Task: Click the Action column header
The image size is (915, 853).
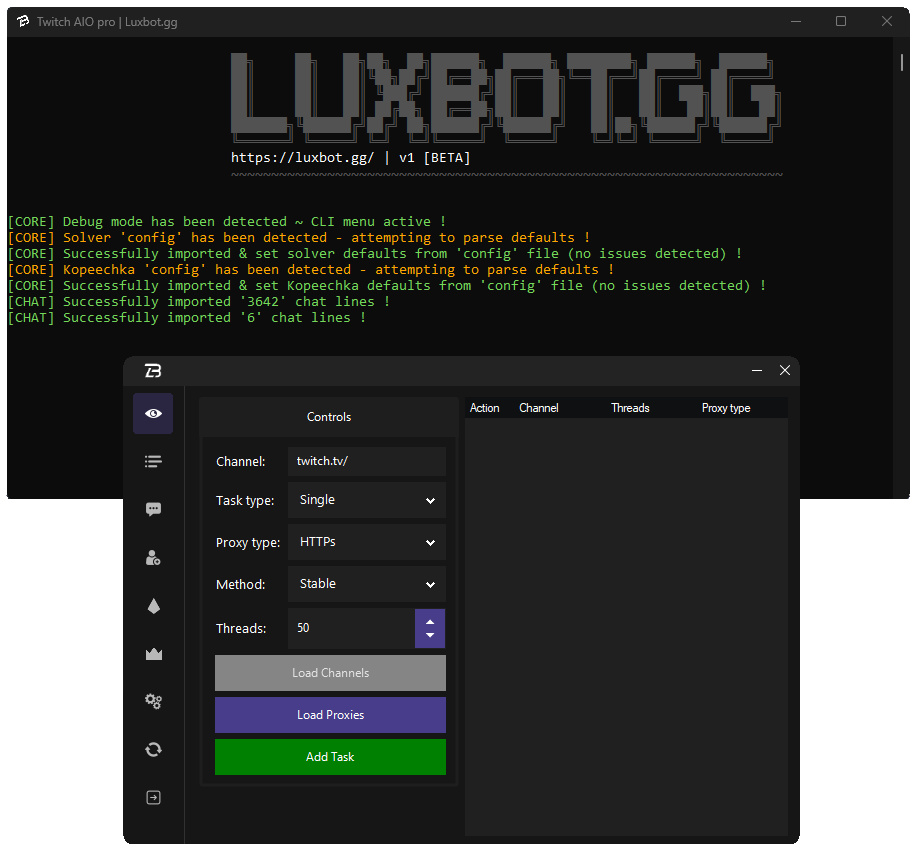Action: click(x=484, y=408)
